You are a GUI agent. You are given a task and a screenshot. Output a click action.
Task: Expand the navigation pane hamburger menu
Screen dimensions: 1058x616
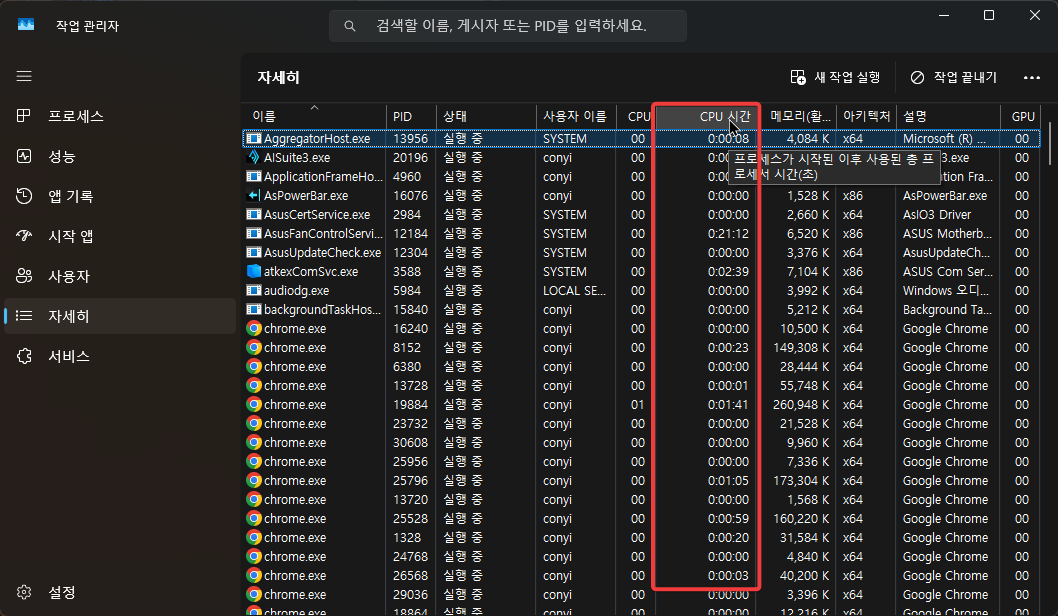[x=24, y=76]
